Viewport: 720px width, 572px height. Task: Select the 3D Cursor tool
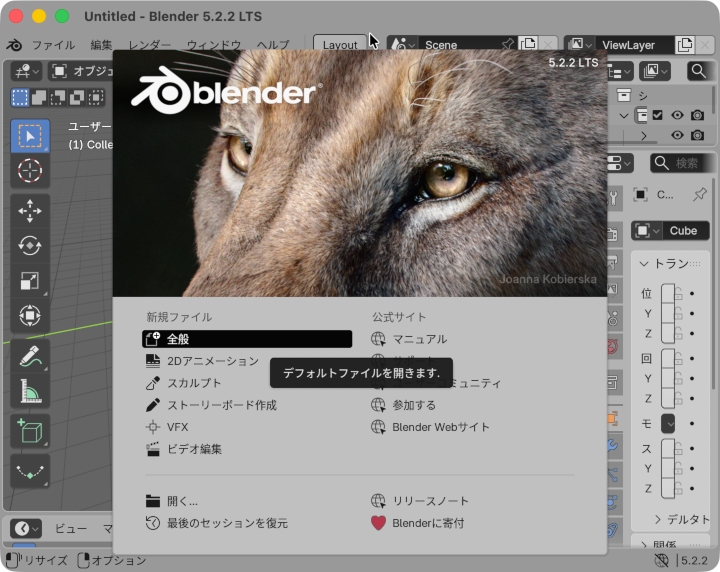point(30,171)
